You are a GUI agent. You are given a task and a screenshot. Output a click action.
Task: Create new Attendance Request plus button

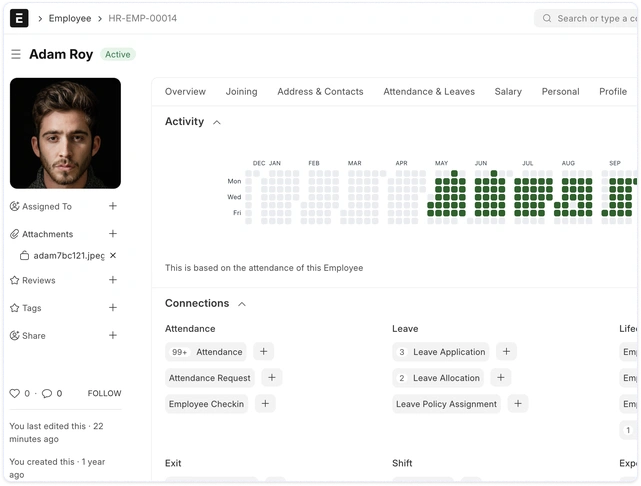point(272,378)
